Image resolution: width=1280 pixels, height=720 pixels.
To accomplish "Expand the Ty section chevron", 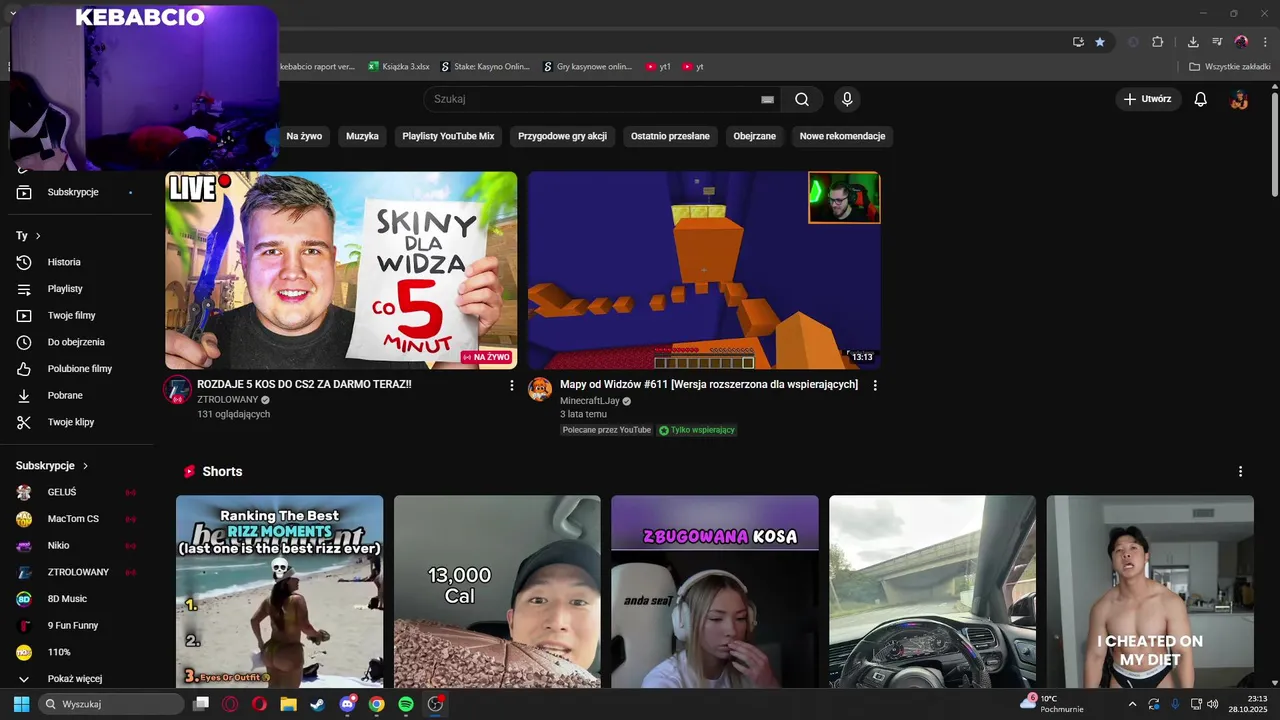I will (38, 236).
